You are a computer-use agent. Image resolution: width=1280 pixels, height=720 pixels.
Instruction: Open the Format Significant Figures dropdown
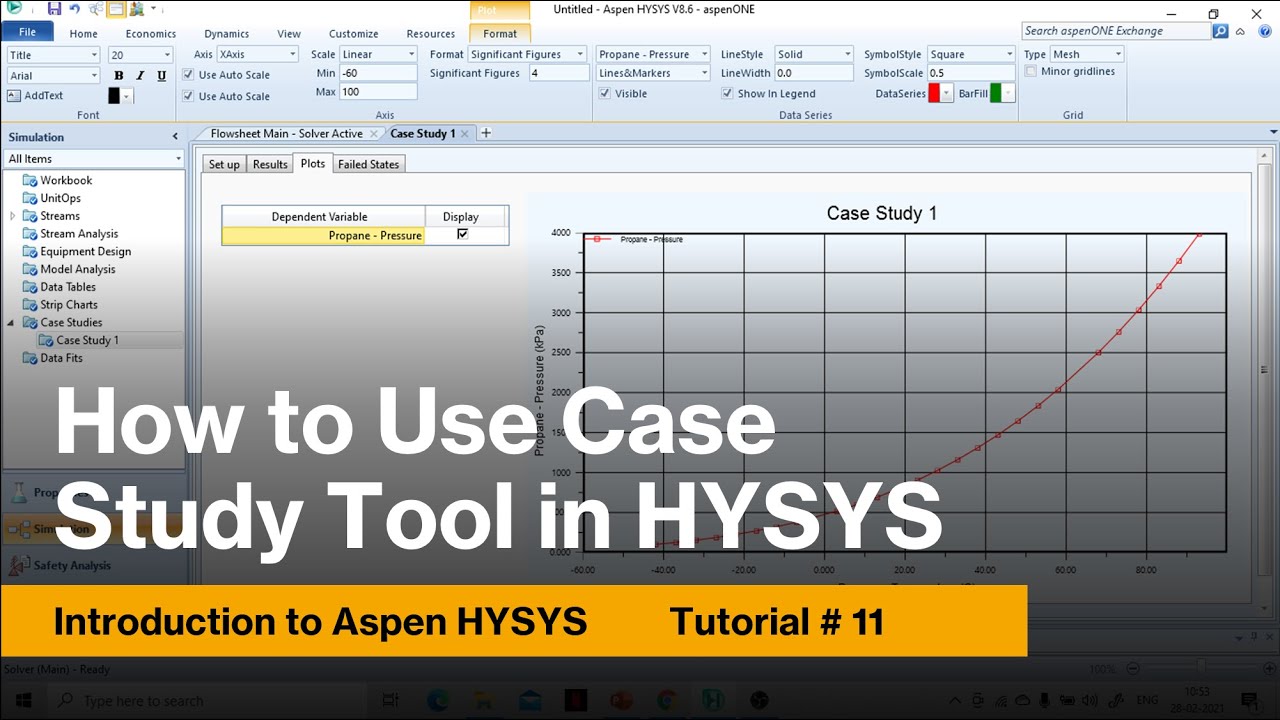click(581, 55)
